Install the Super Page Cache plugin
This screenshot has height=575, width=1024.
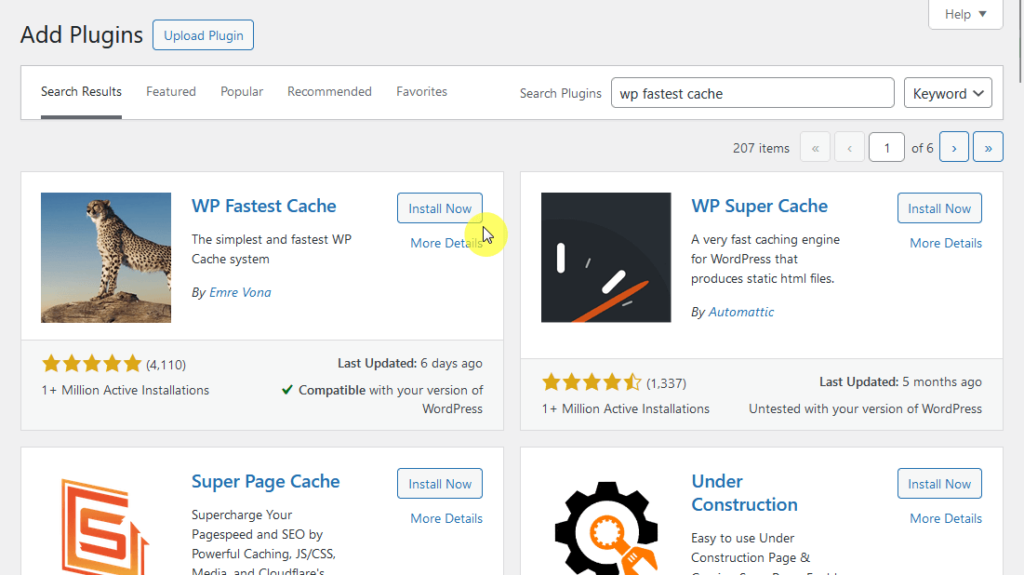pos(440,484)
